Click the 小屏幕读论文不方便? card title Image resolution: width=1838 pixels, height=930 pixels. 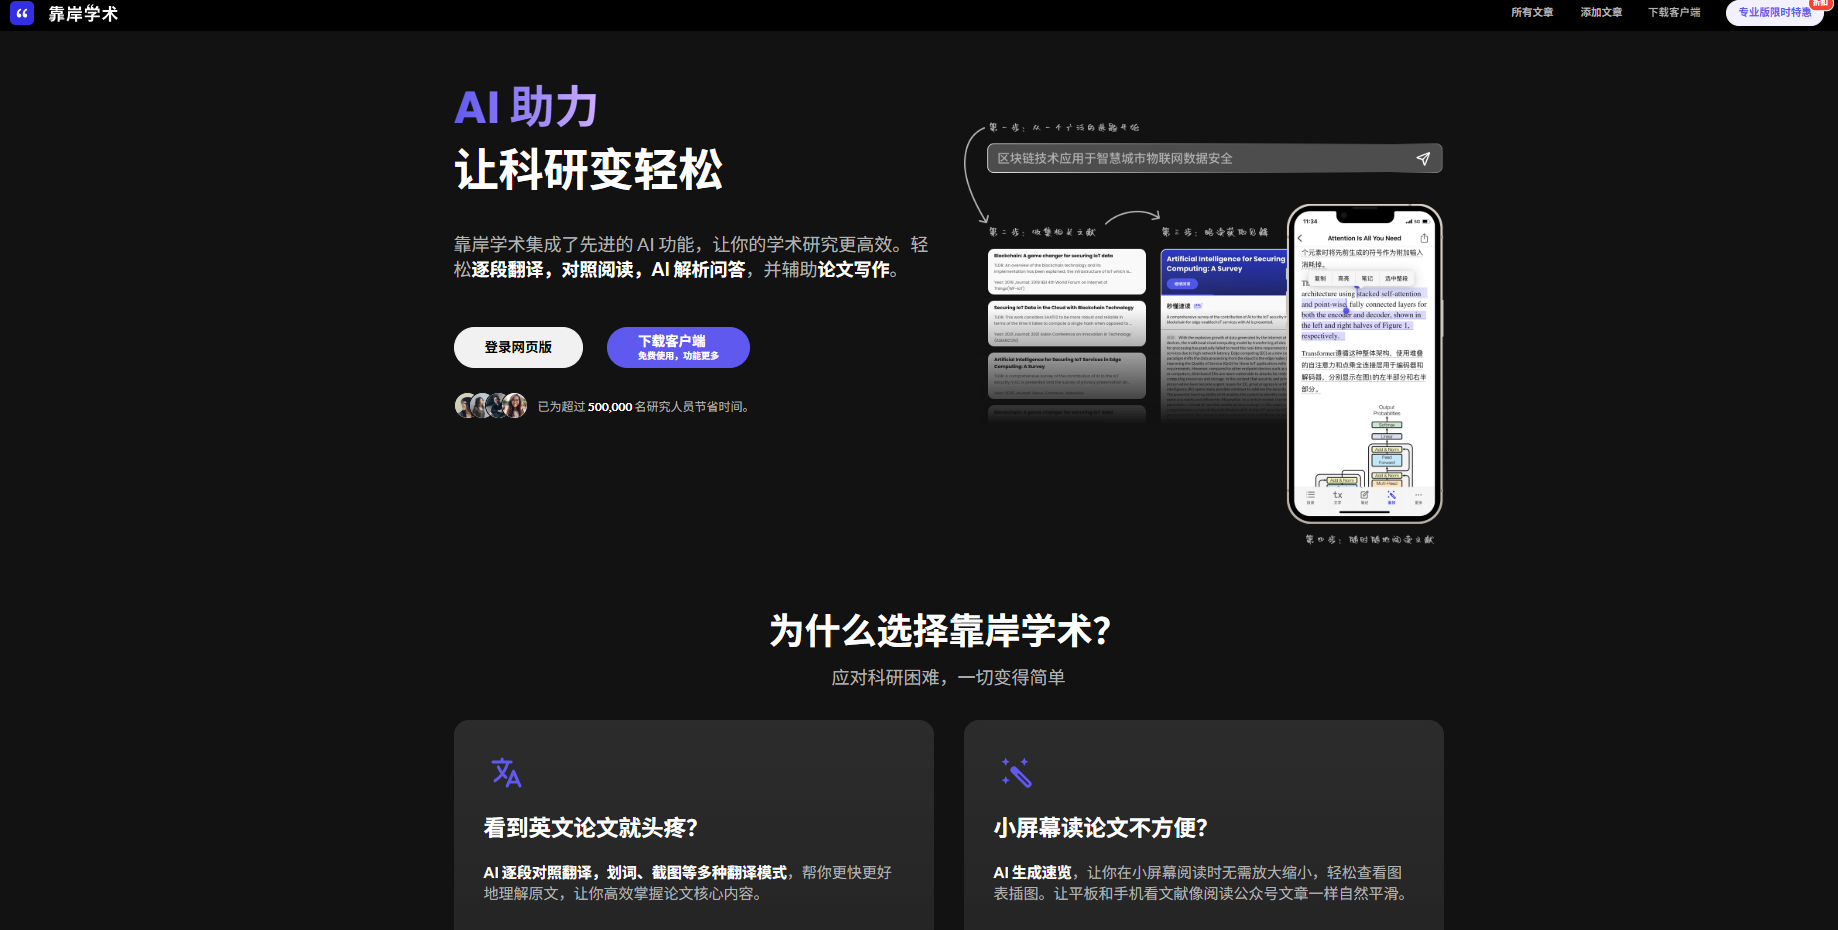pyautogui.click(x=1100, y=828)
